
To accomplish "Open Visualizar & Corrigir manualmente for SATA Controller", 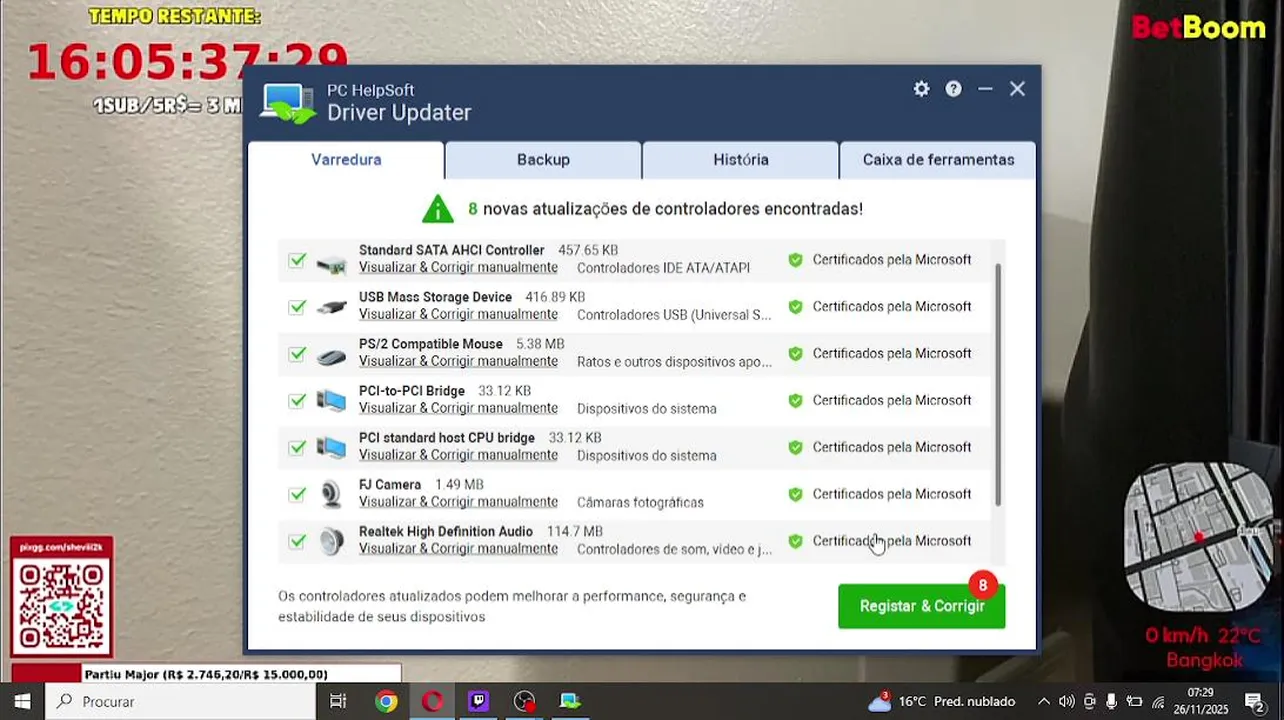I will pyautogui.click(x=458, y=268).
